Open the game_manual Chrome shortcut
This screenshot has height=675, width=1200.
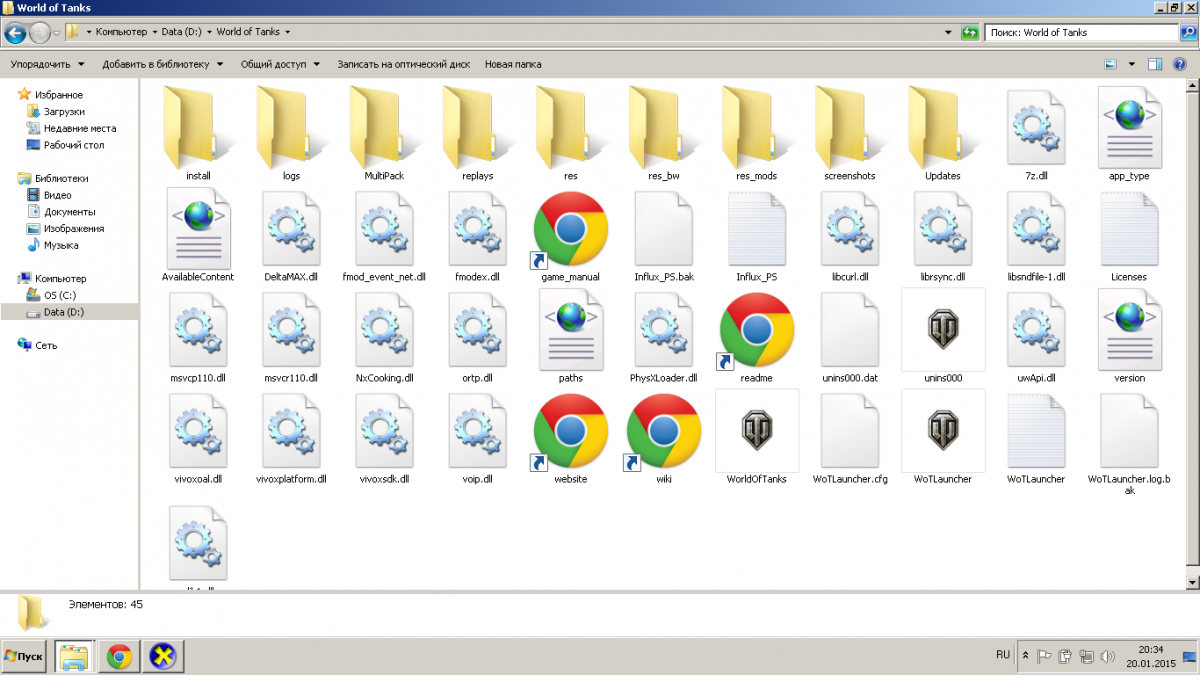coord(570,228)
